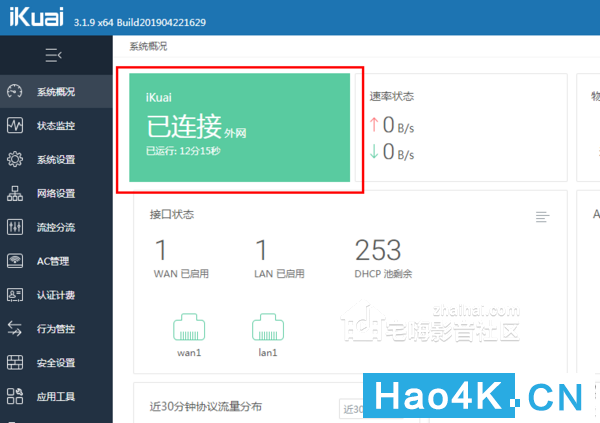Open the 接口状态 panel list menu icon
This screenshot has width=600, height=423.
(543, 217)
